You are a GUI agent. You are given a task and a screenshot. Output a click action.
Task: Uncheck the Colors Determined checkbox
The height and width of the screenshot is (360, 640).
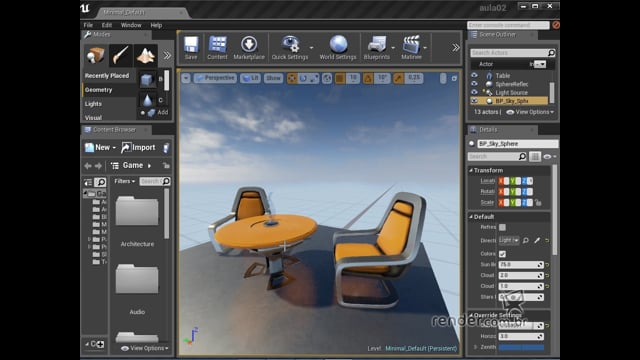click(502, 254)
